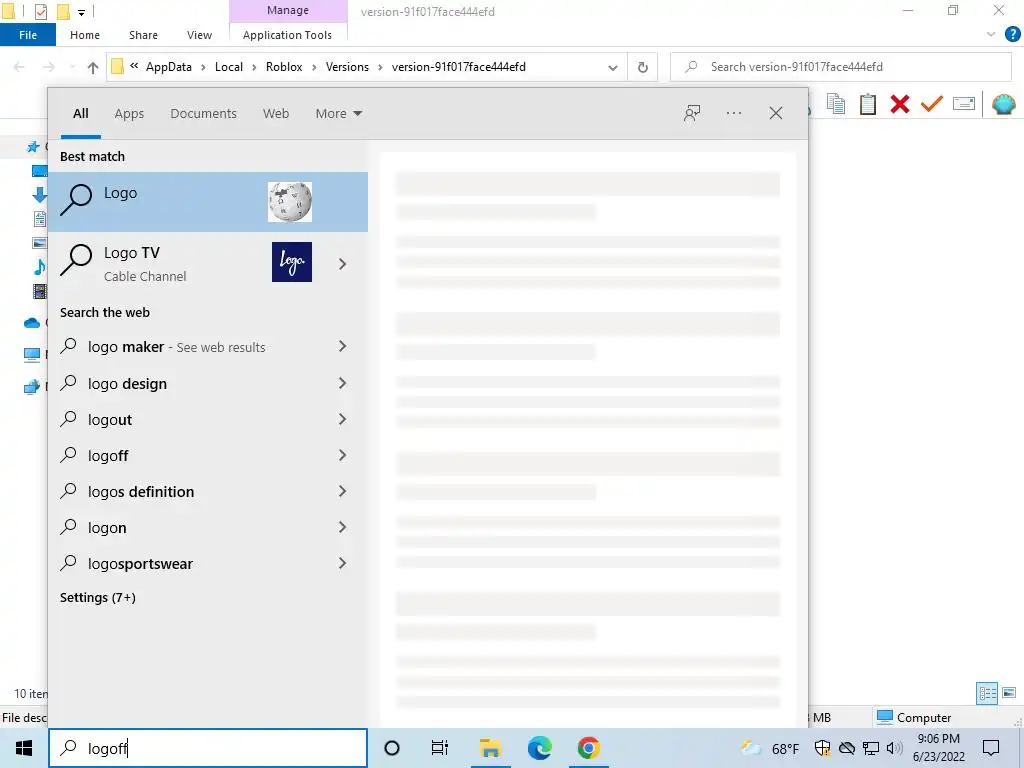1024x768 pixels.
Task: Launch Microsoft Edge from taskbar
Action: pos(539,748)
